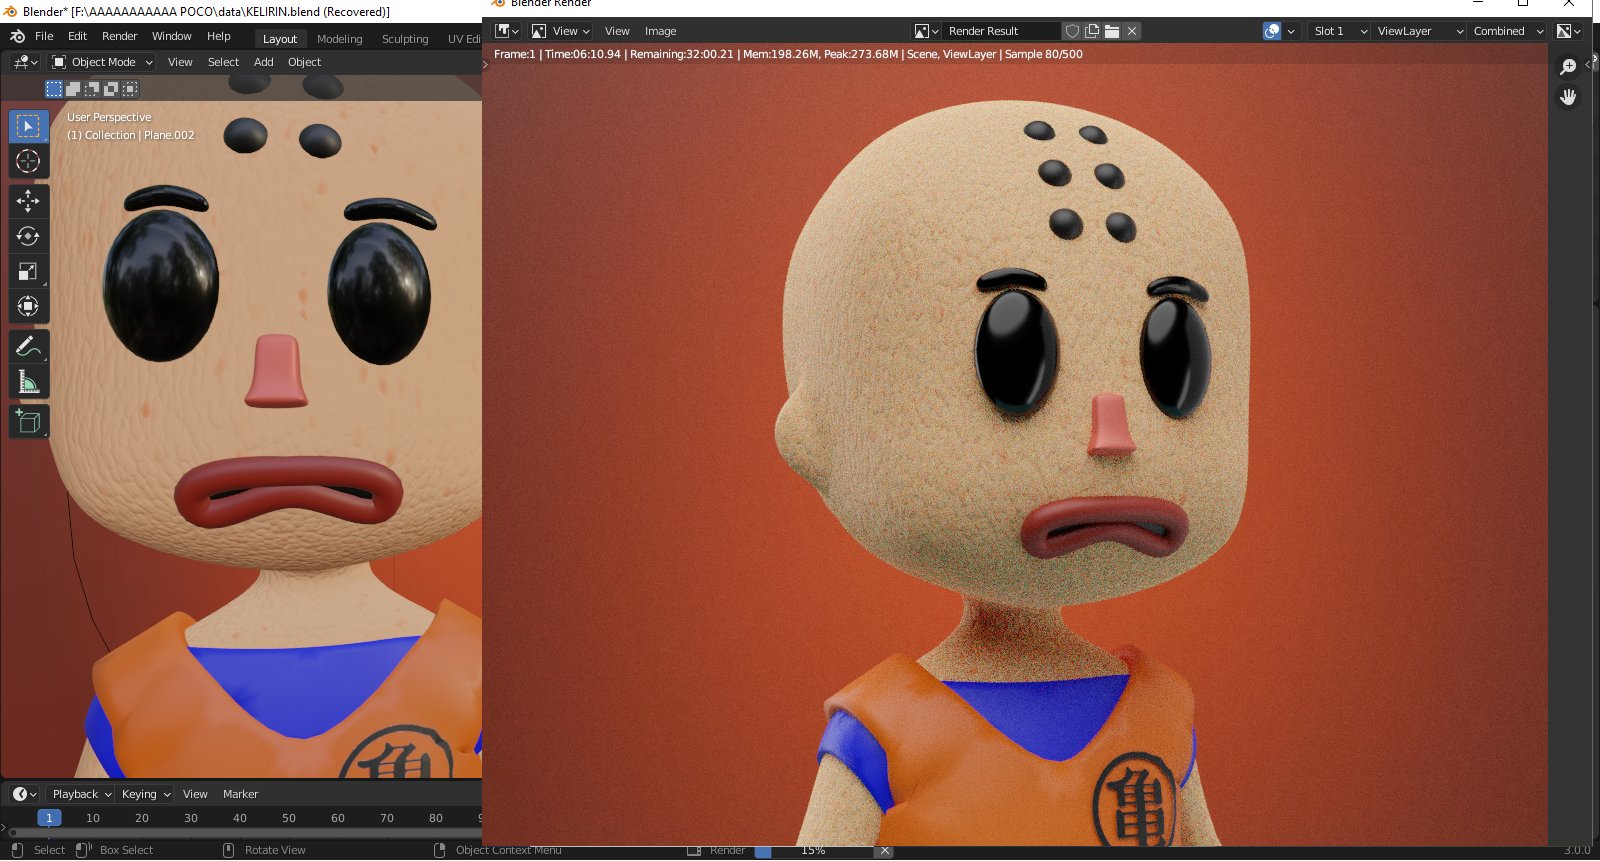Click the current frame marker 1 in timeline
Viewport: 1600px width, 861px height.
click(x=49, y=818)
